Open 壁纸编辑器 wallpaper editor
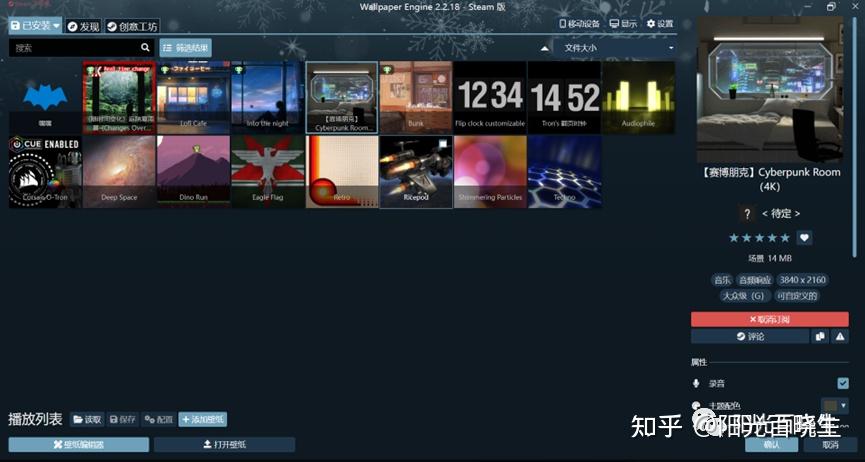The height and width of the screenshot is (462, 865). click(79, 444)
